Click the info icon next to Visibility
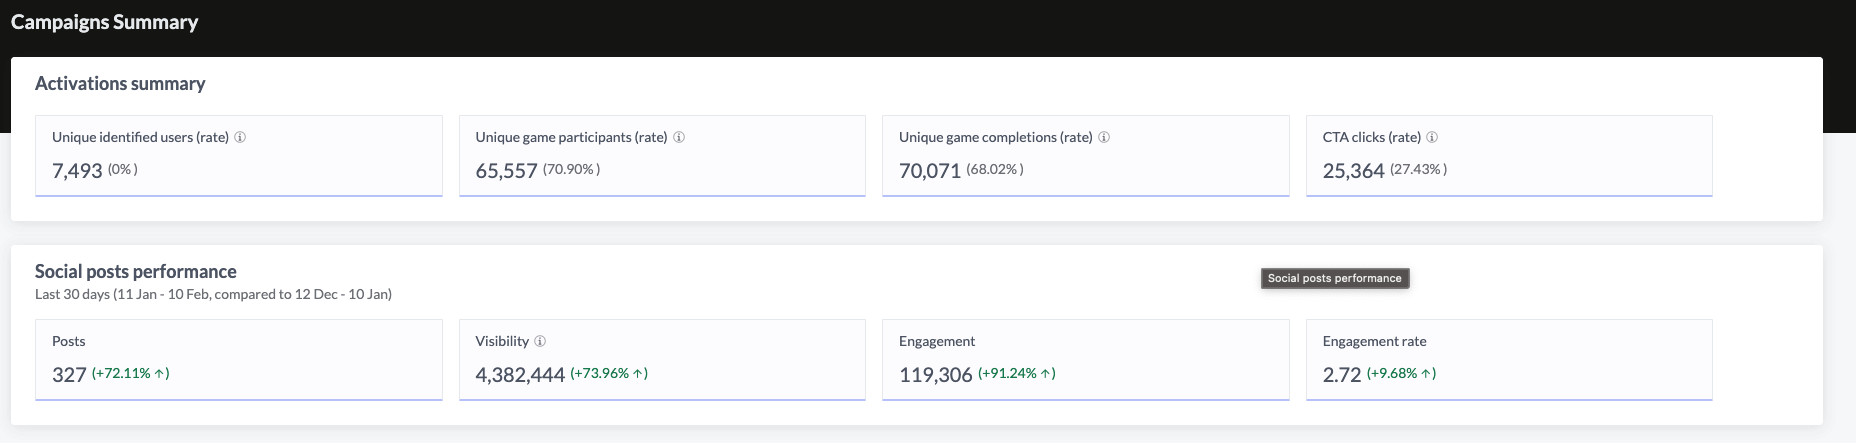This screenshot has width=1856, height=443. point(540,342)
